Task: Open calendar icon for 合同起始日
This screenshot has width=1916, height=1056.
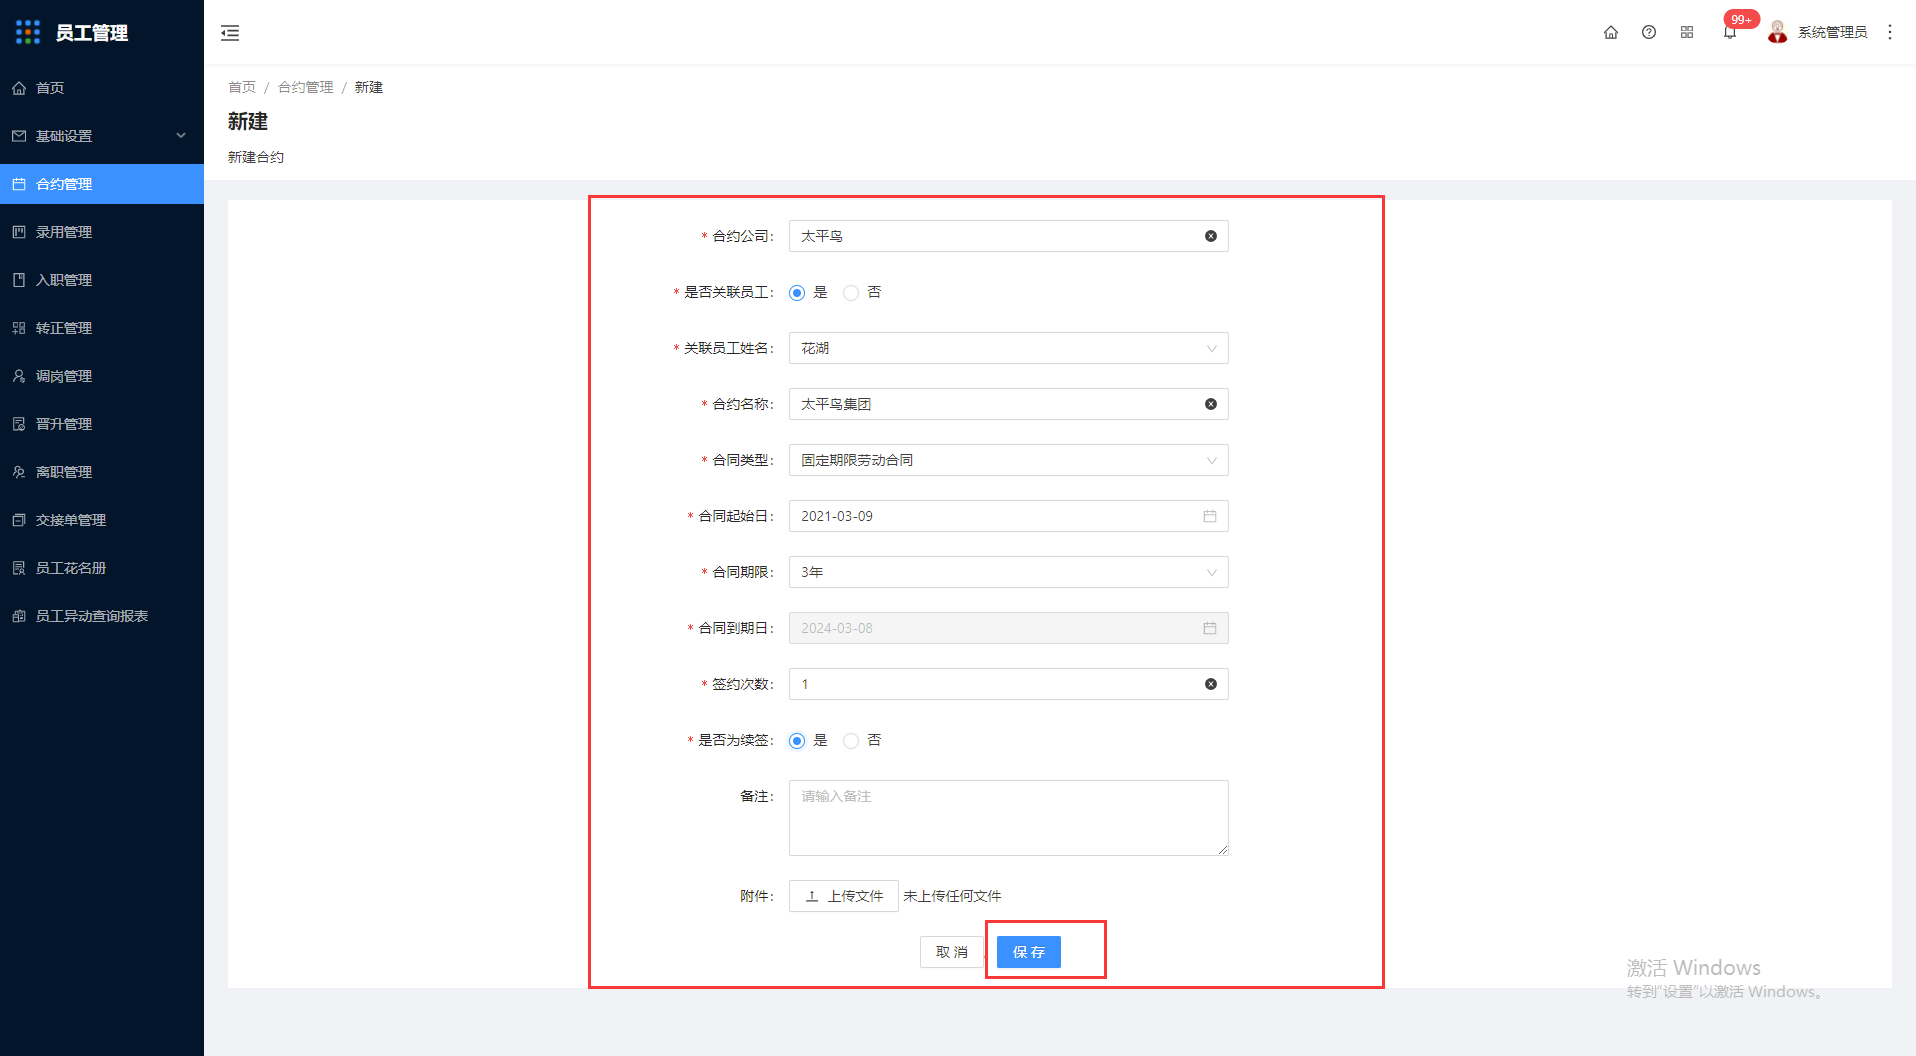Action: (1210, 516)
